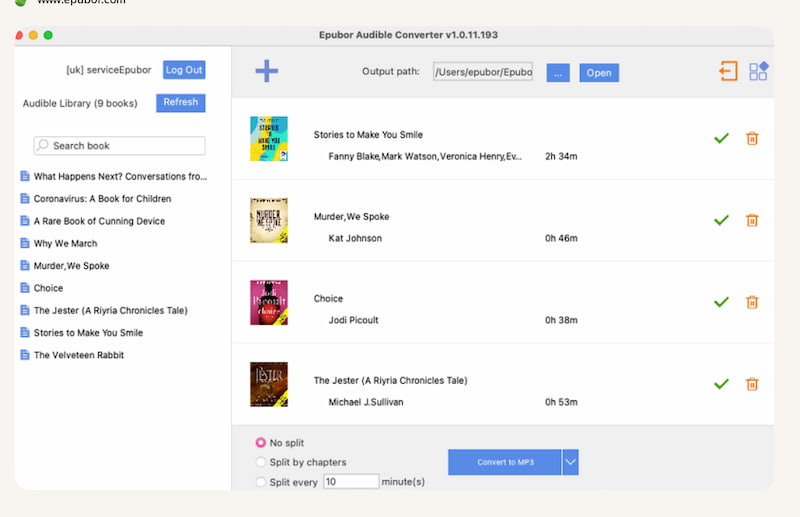This screenshot has height=517, width=800.
Task: Click the green checkmark in Choice row
Action: (721, 302)
